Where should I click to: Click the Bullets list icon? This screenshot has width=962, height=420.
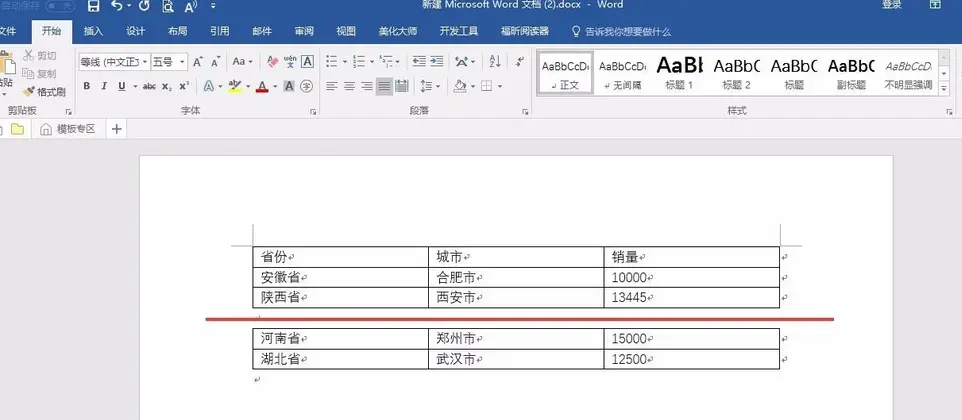pos(332,62)
